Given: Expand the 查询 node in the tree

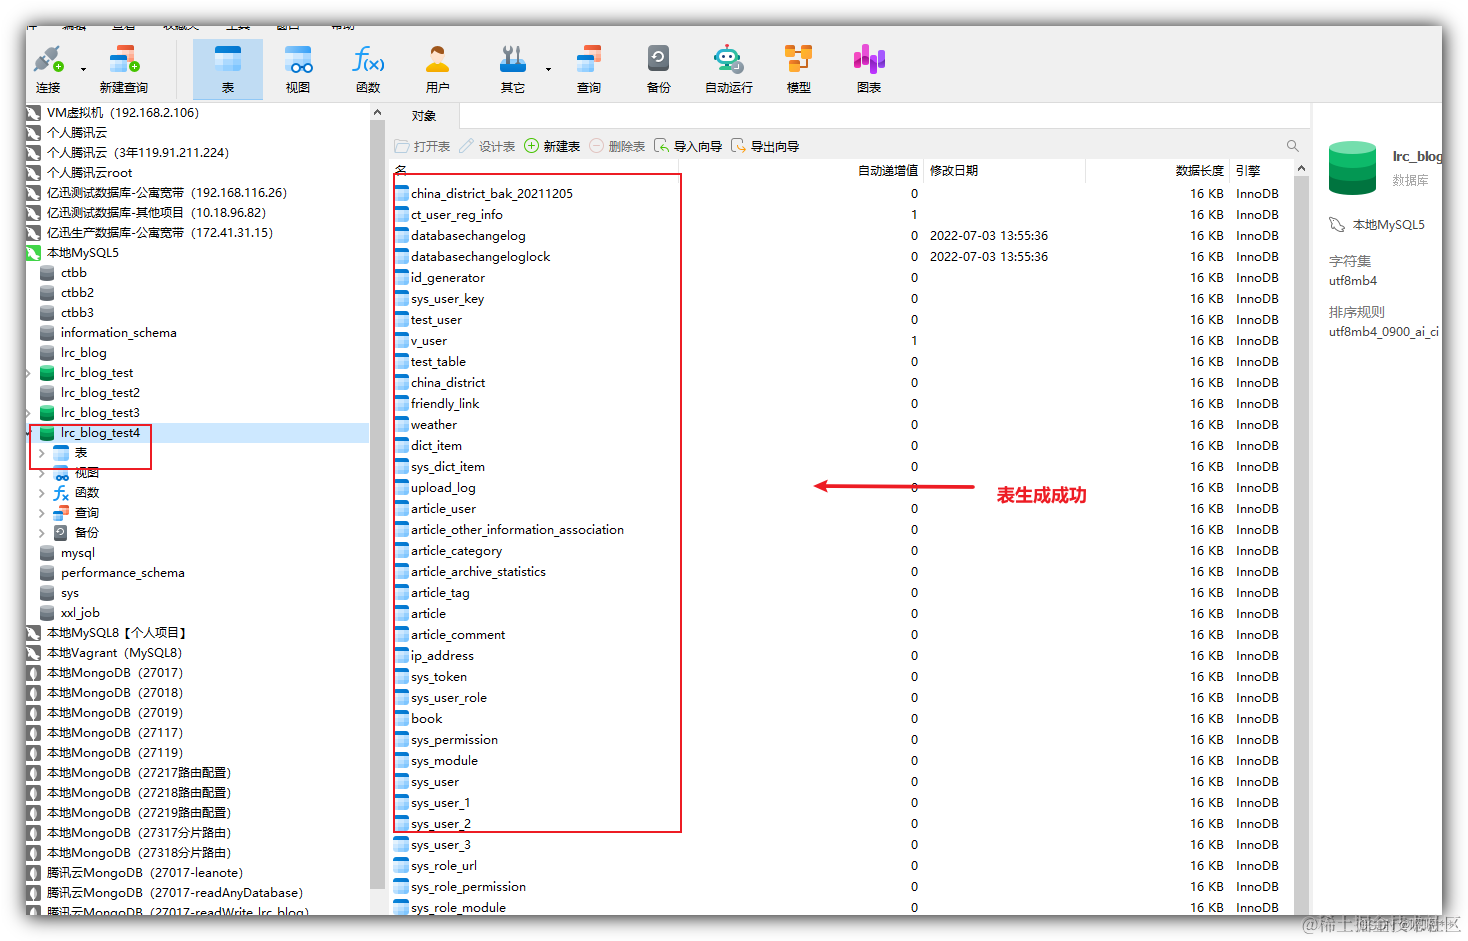Looking at the screenshot, I should tap(41, 513).
